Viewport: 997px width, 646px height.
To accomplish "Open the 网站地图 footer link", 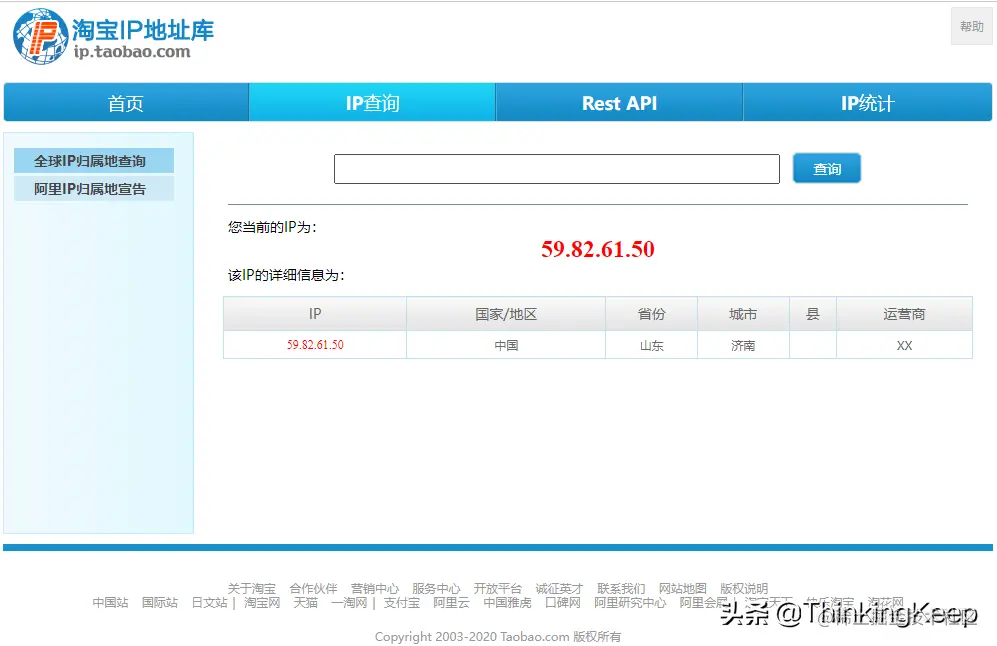I will [x=685, y=588].
